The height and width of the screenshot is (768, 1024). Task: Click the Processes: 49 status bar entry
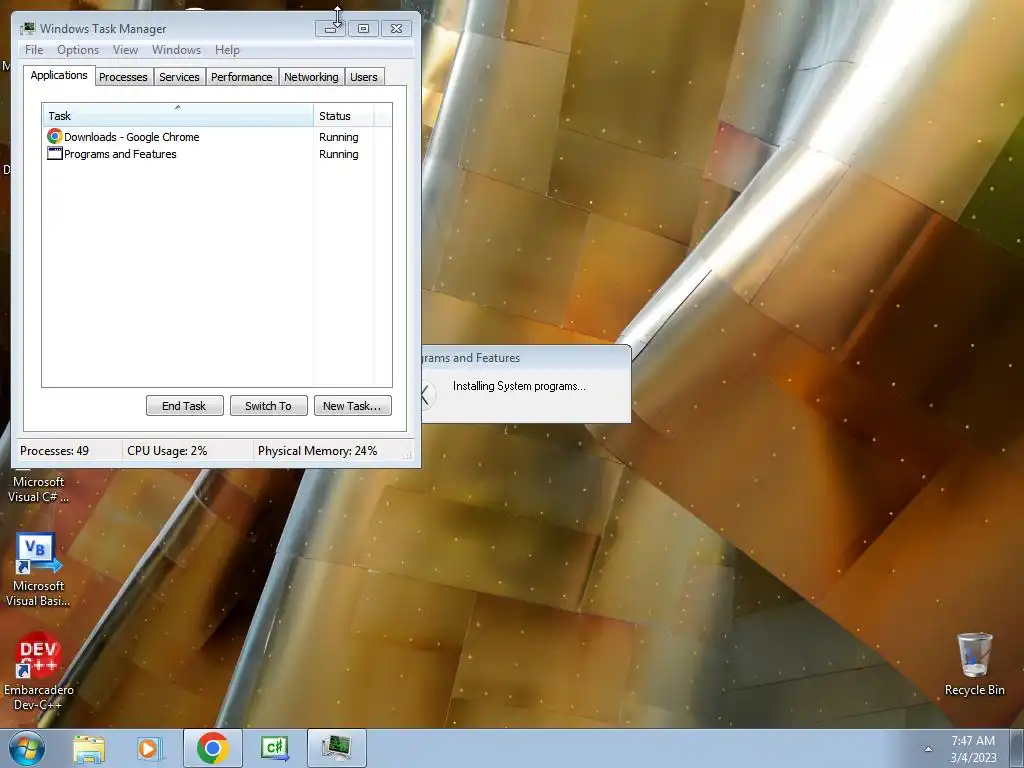(x=54, y=451)
